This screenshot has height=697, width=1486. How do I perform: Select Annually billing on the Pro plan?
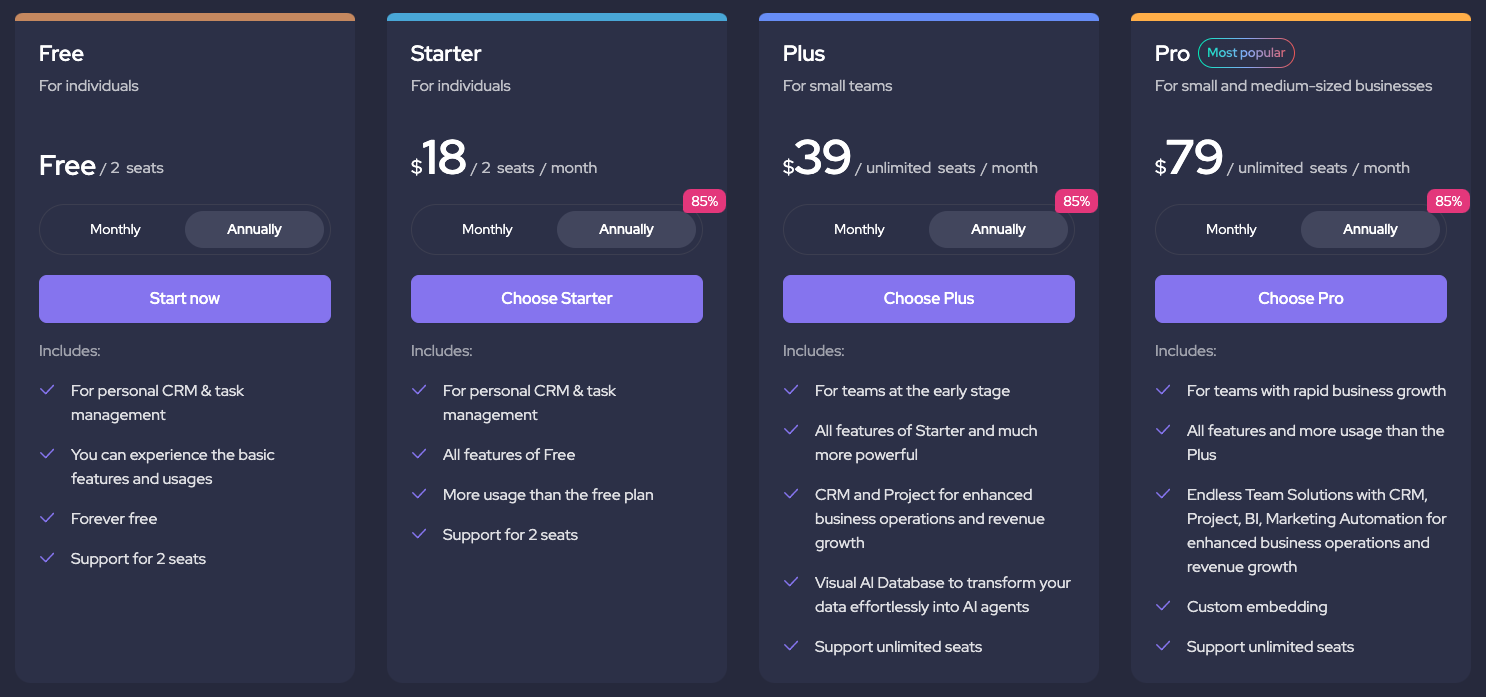click(x=1370, y=230)
